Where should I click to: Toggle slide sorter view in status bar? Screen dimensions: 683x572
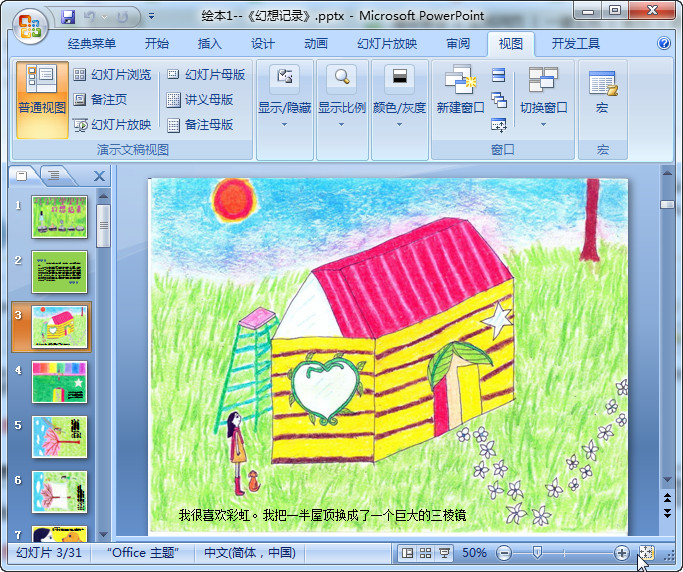pyautogui.click(x=426, y=553)
